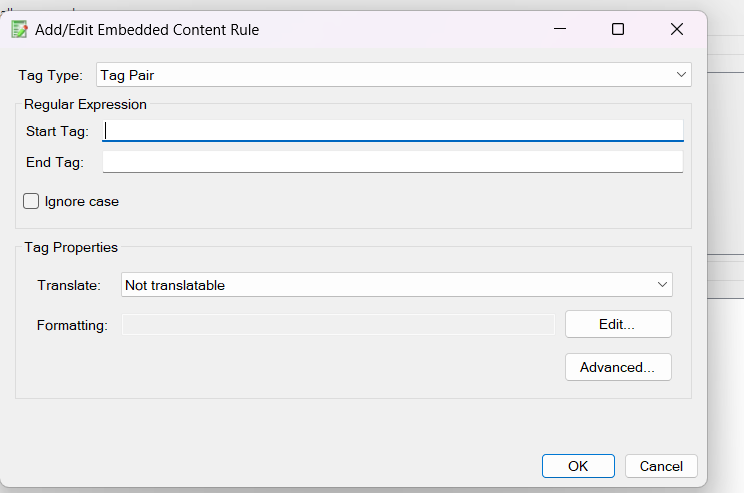The height and width of the screenshot is (493, 744).
Task: Cancel the embedded content rule dialog
Action: pos(661,466)
